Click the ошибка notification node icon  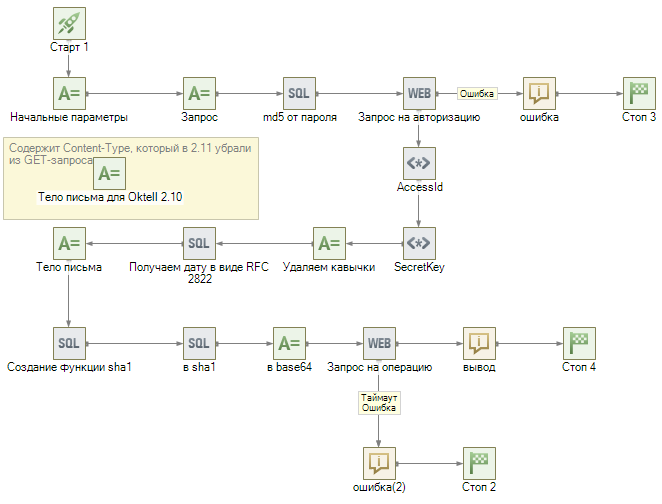point(539,94)
